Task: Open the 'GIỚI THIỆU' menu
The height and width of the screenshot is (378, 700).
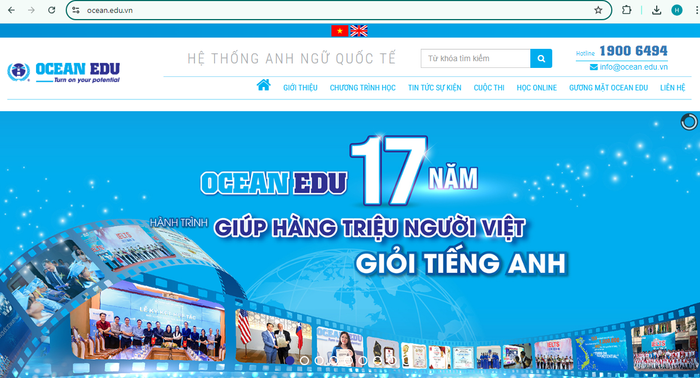Action: (x=300, y=87)
